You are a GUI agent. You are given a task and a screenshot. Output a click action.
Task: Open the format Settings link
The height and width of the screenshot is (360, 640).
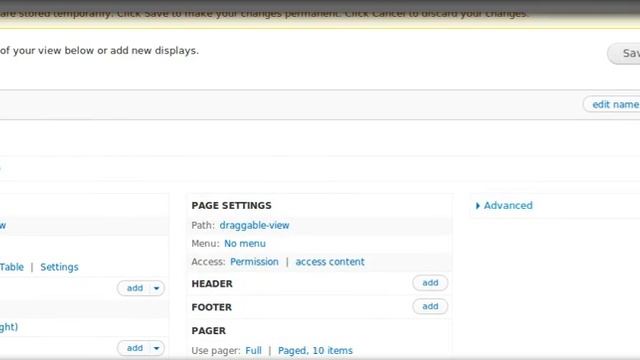(x=59, y=267)
